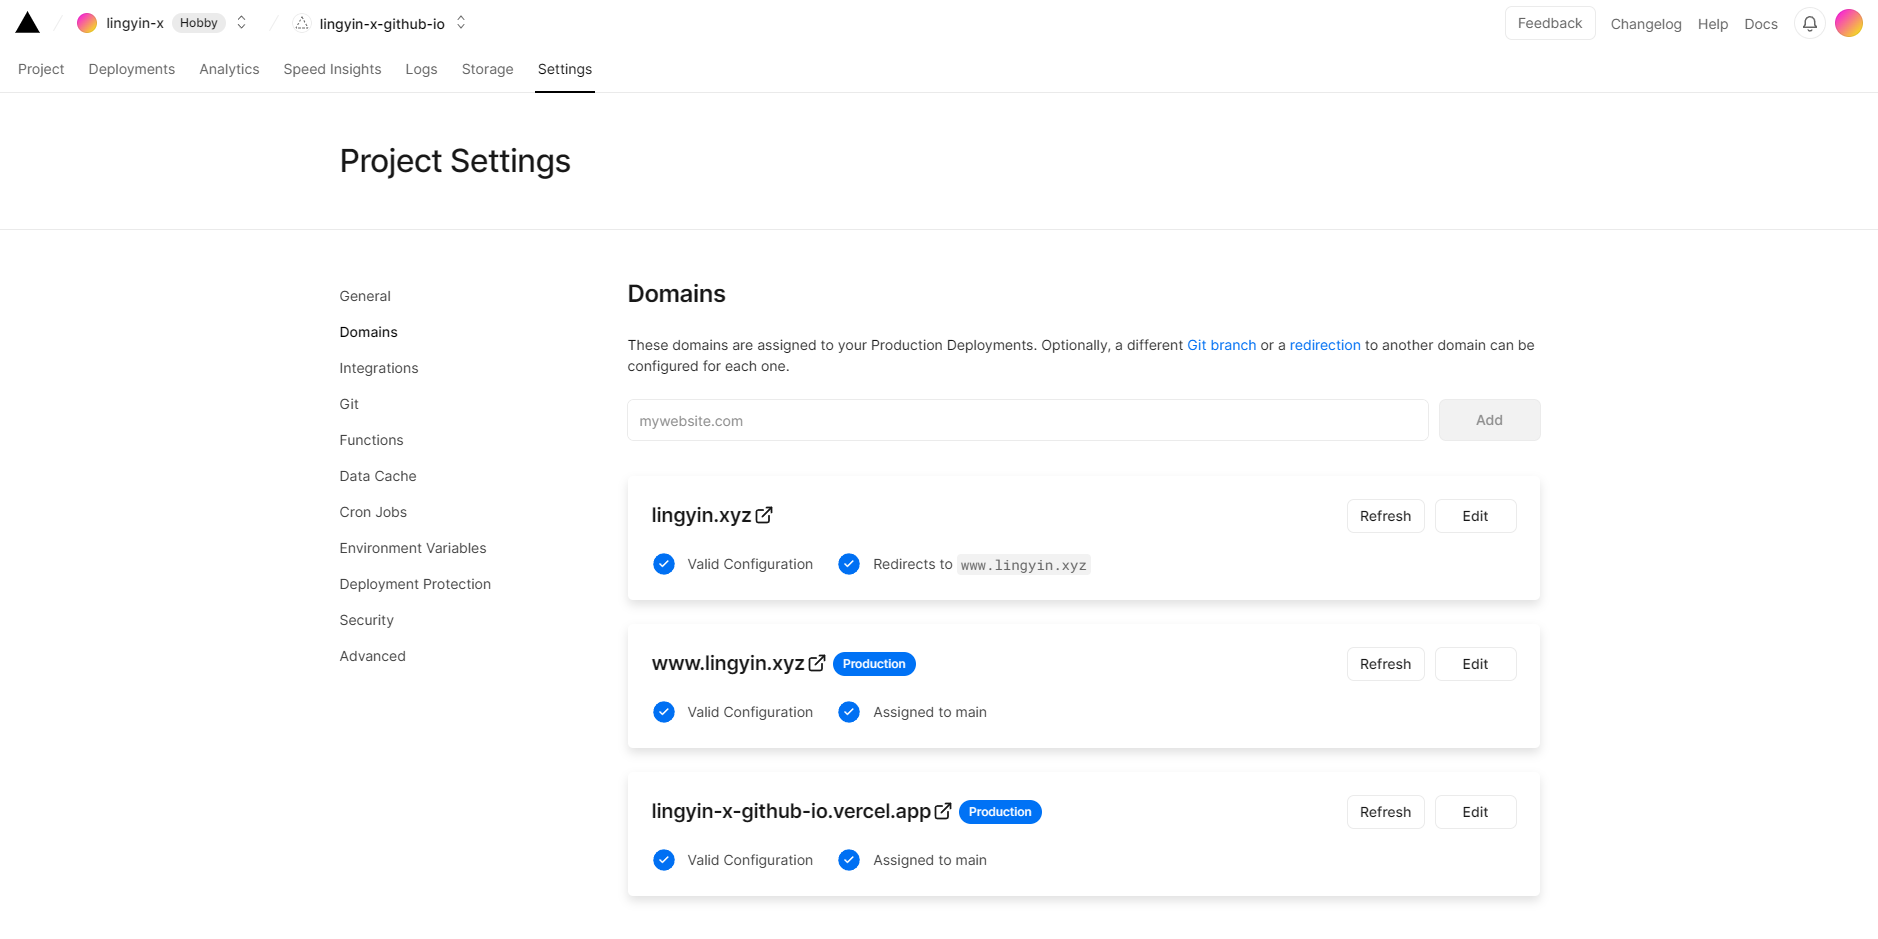Viewport: 1878px width, 939px height.
Task: Open the user avatar menu
Action: [1848, 23]
